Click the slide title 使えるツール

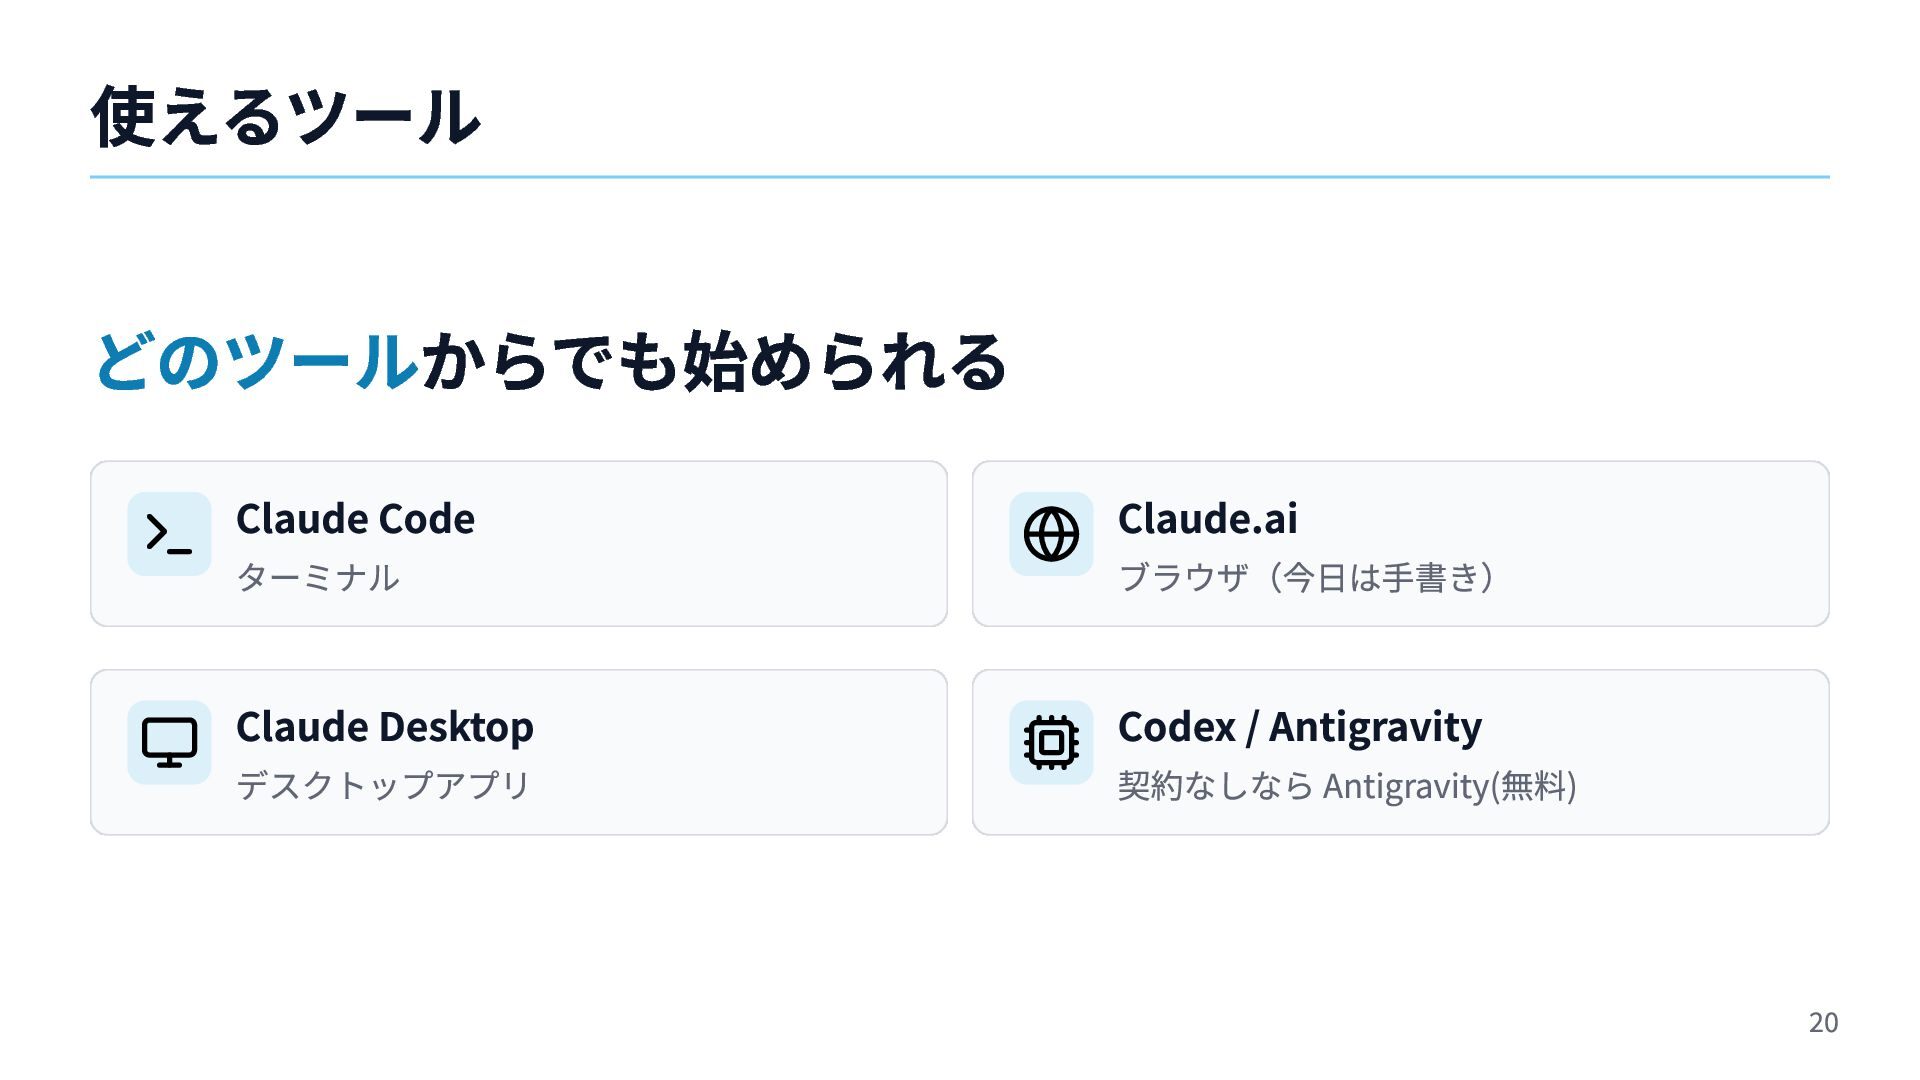pos(286,117)
